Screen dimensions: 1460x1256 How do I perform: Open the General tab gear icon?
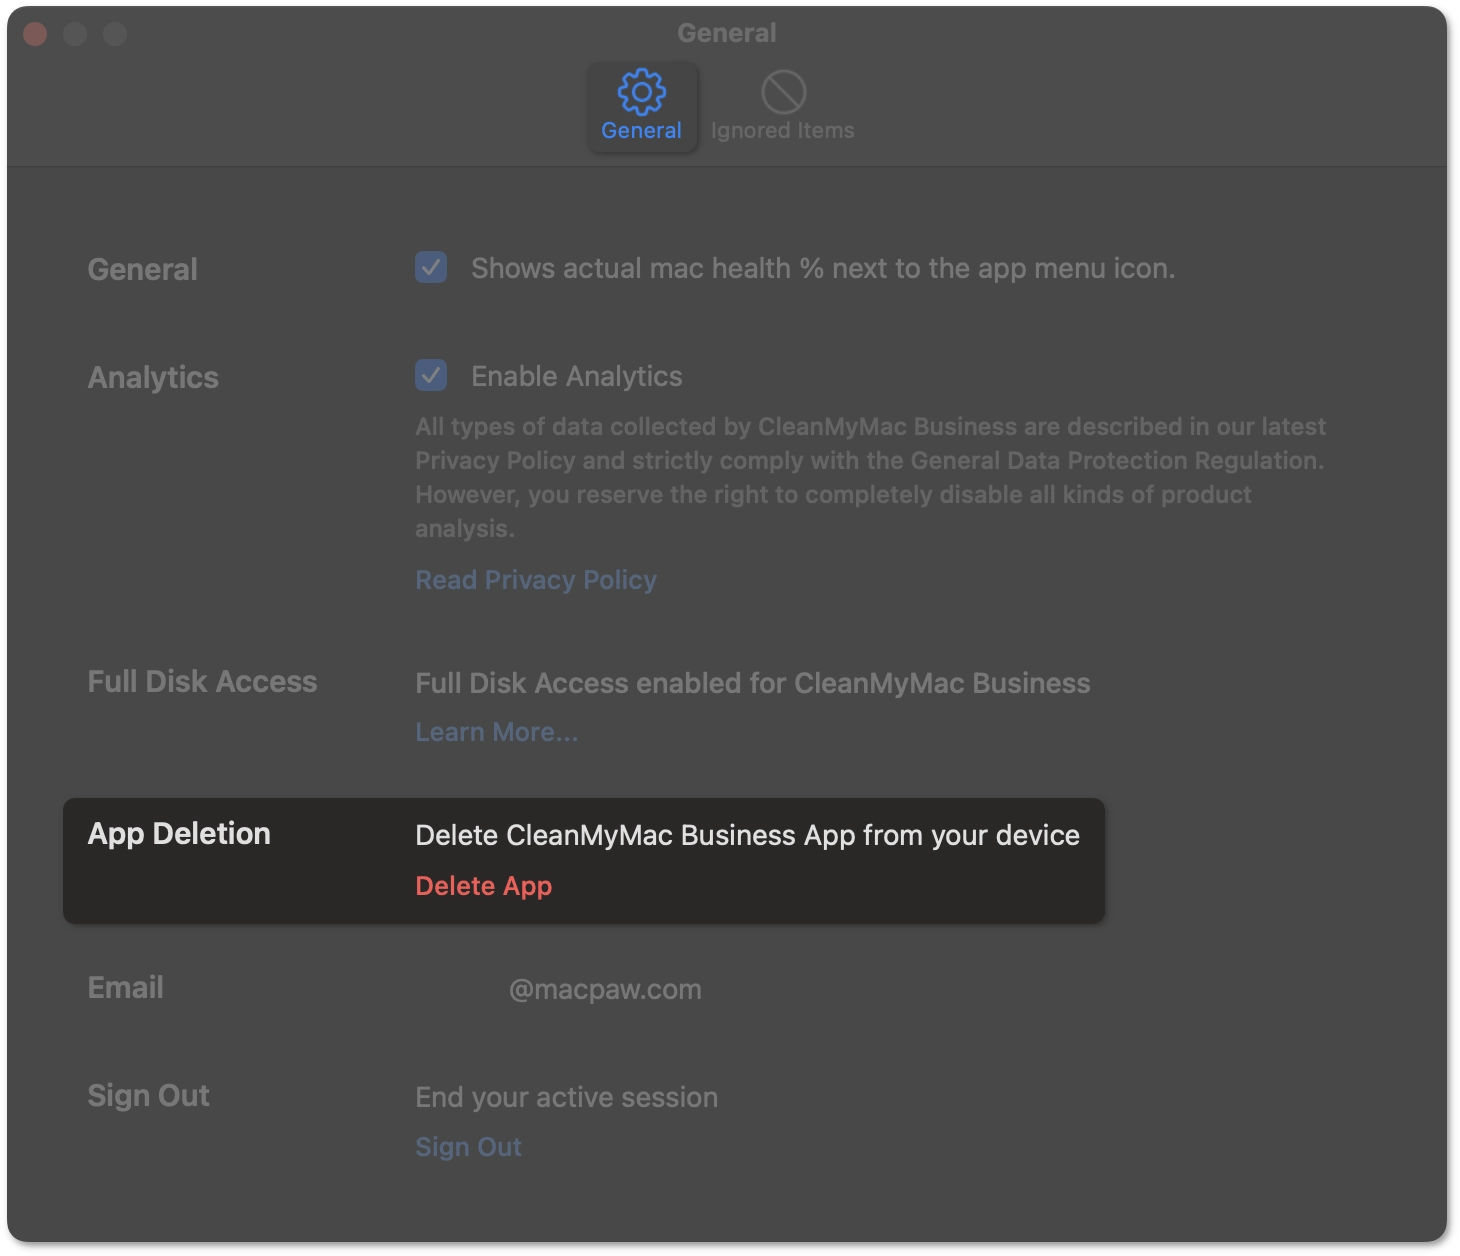641,92
